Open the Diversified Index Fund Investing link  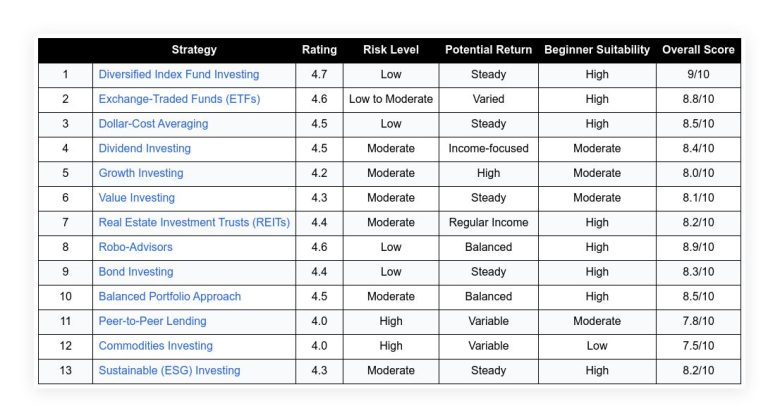(178, 75)
